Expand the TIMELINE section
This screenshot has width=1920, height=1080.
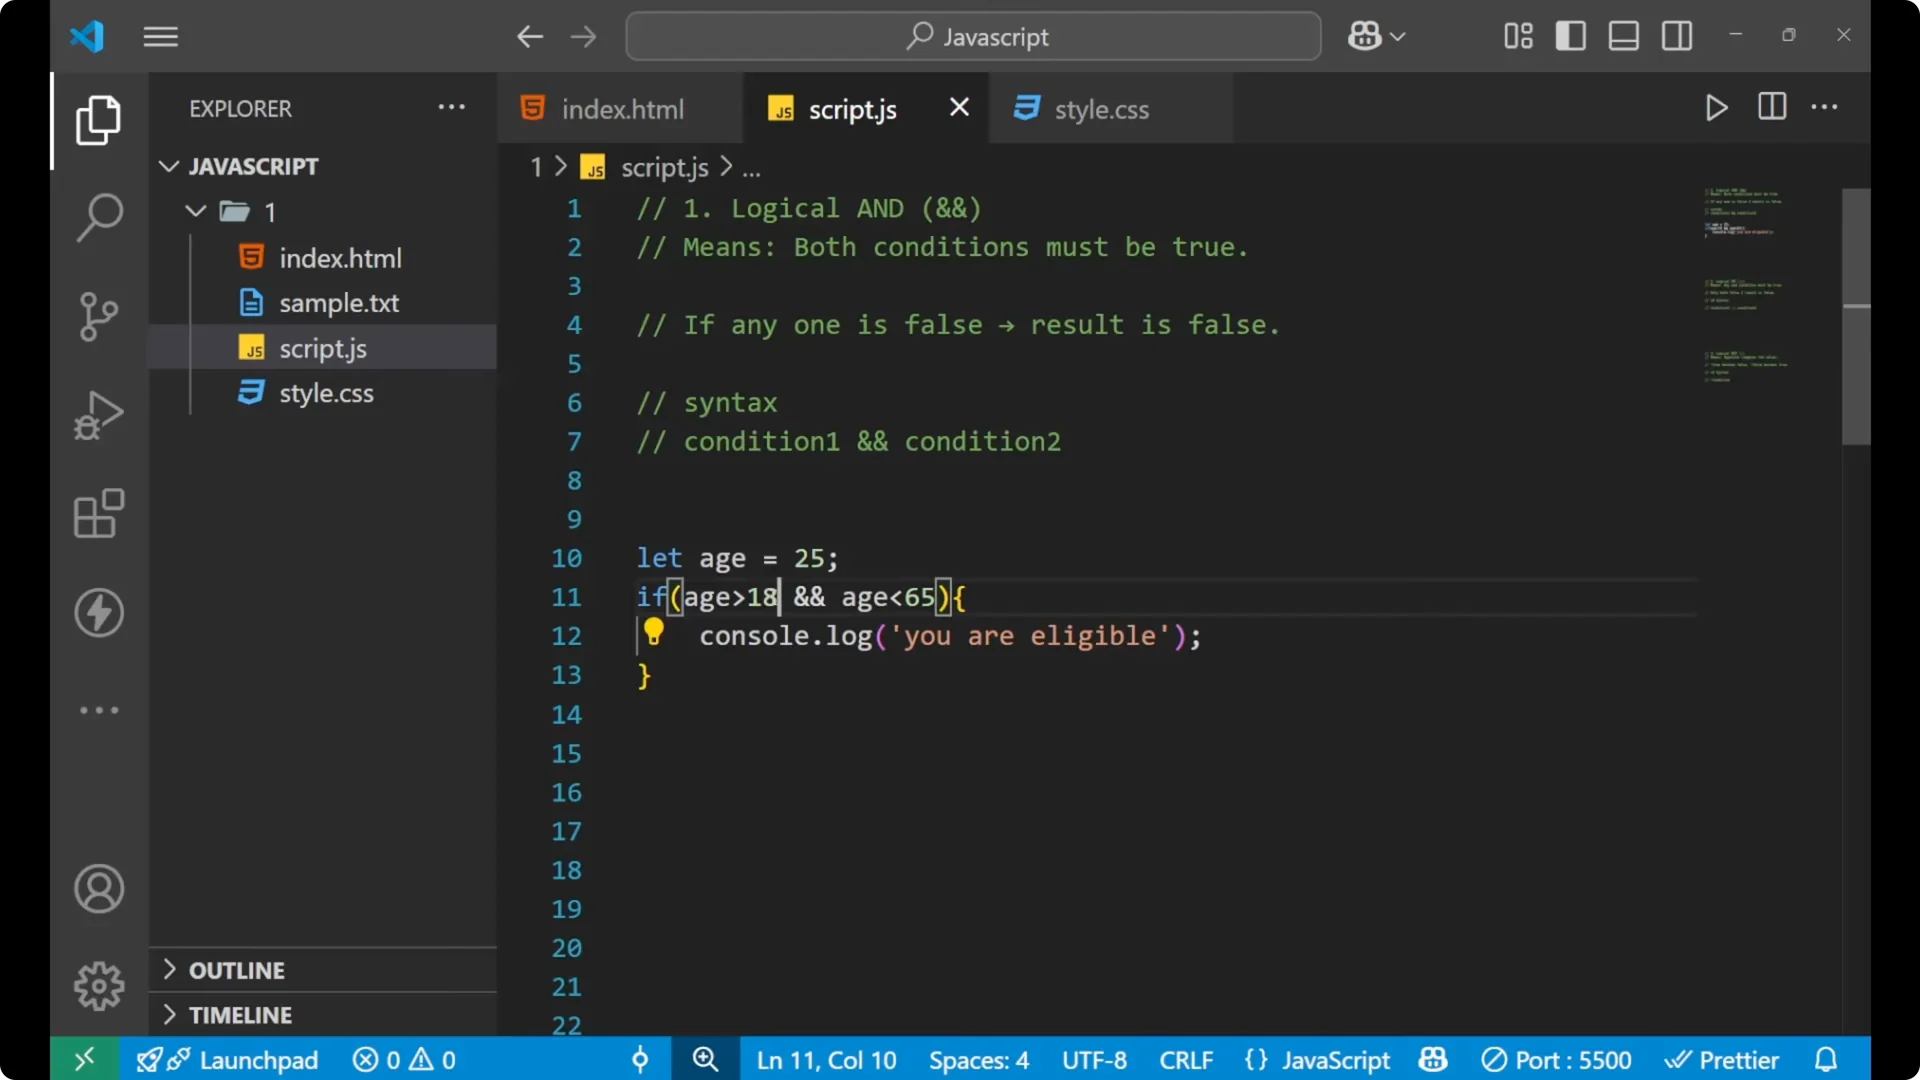[242, 1014]
